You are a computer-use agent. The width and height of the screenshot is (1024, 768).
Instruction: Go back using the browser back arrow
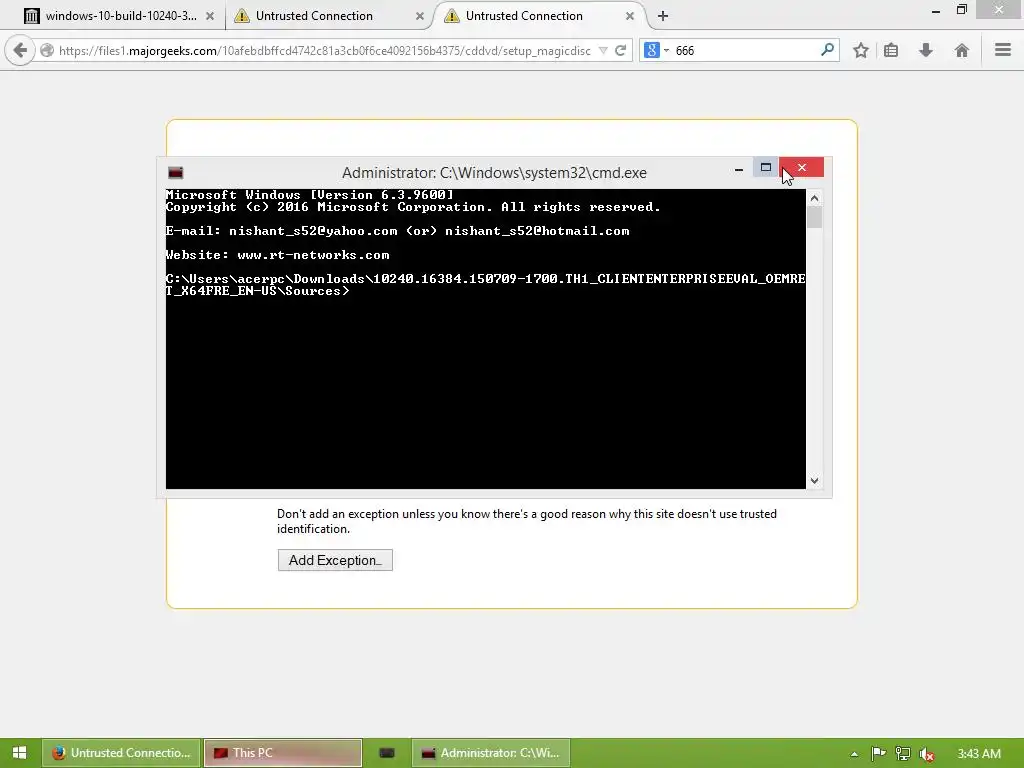20,50
